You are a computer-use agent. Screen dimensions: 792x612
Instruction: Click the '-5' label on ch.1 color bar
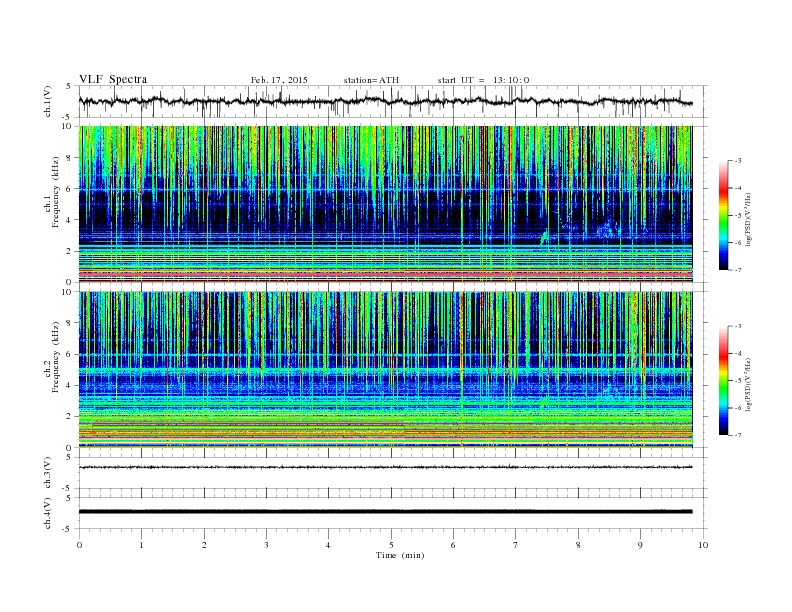point(738,216)
